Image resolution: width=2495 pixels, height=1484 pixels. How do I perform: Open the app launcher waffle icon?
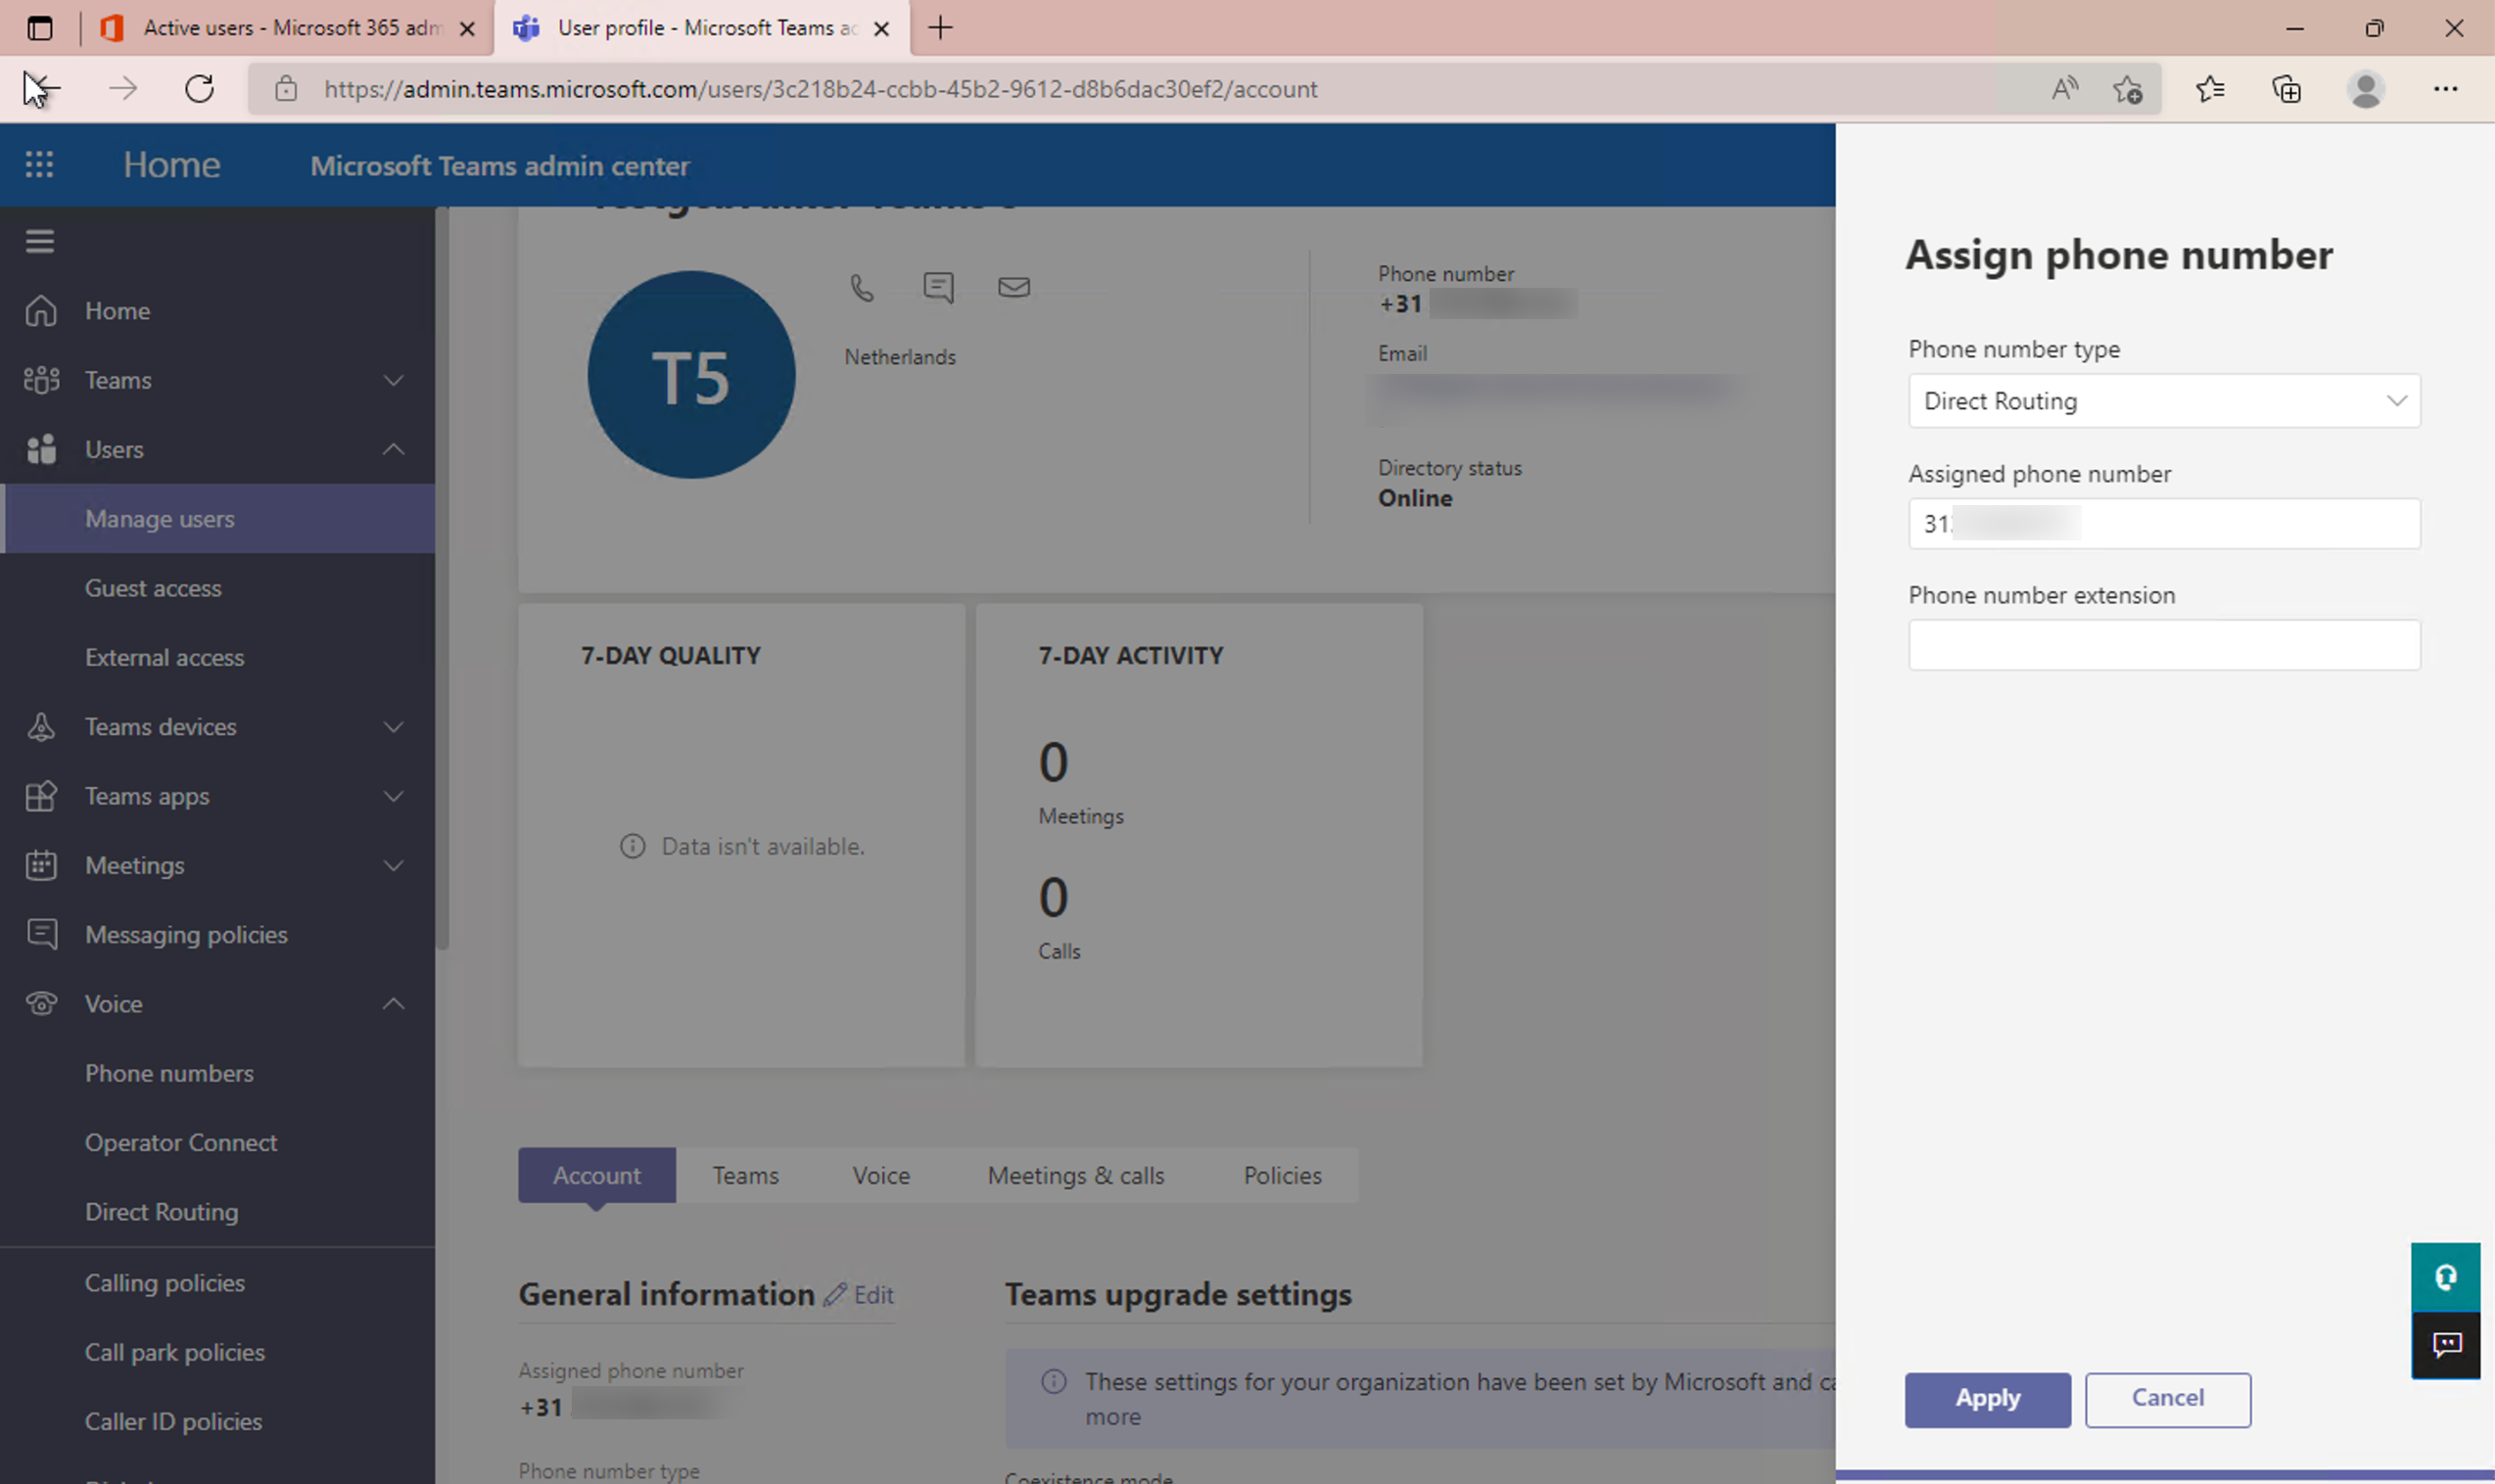pos(39,165)
